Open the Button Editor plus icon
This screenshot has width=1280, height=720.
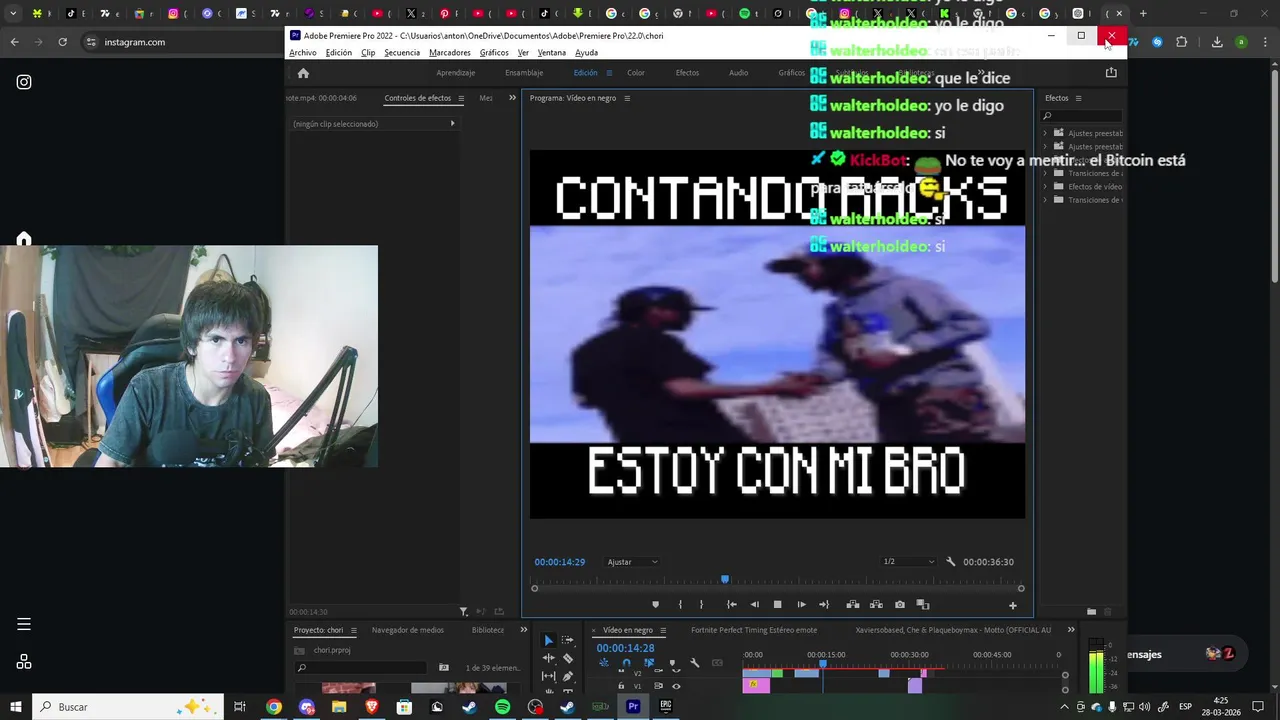pyautogui.click(x=1012, y=605)
